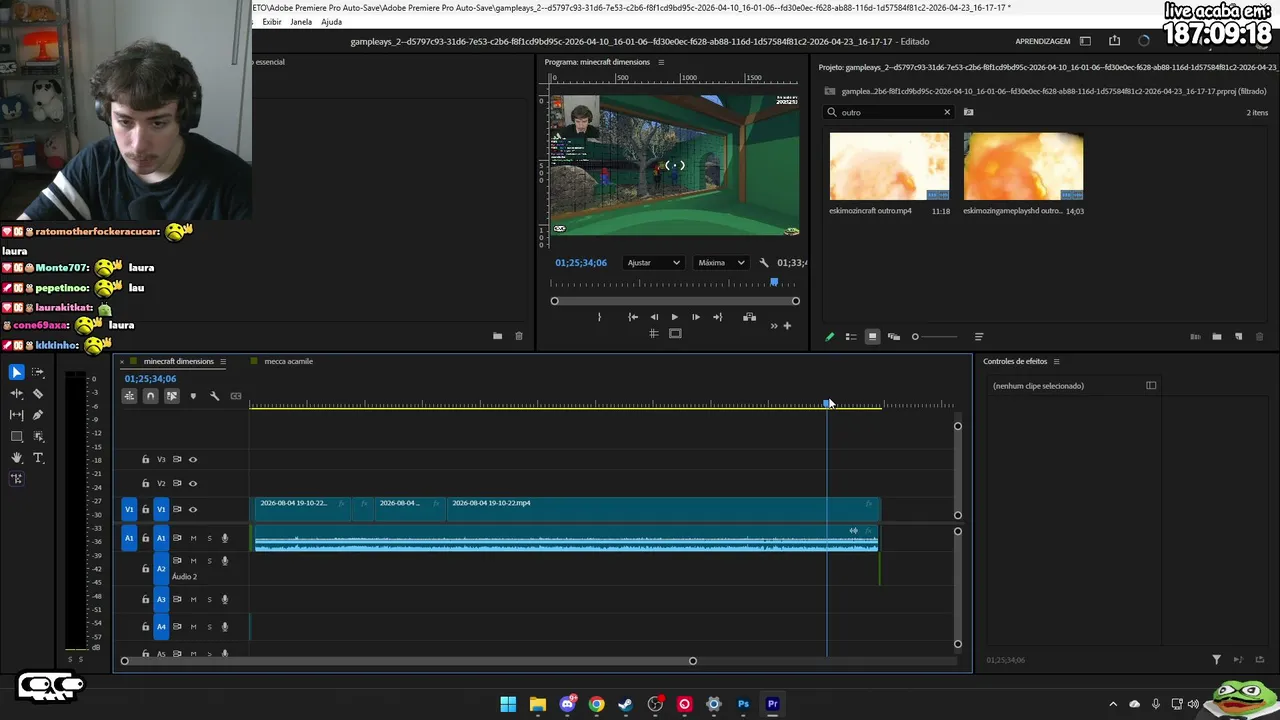This screenshot has height=720, width=1280.
Task: Select the Pen tool
Action: click(x=38, y=415)
